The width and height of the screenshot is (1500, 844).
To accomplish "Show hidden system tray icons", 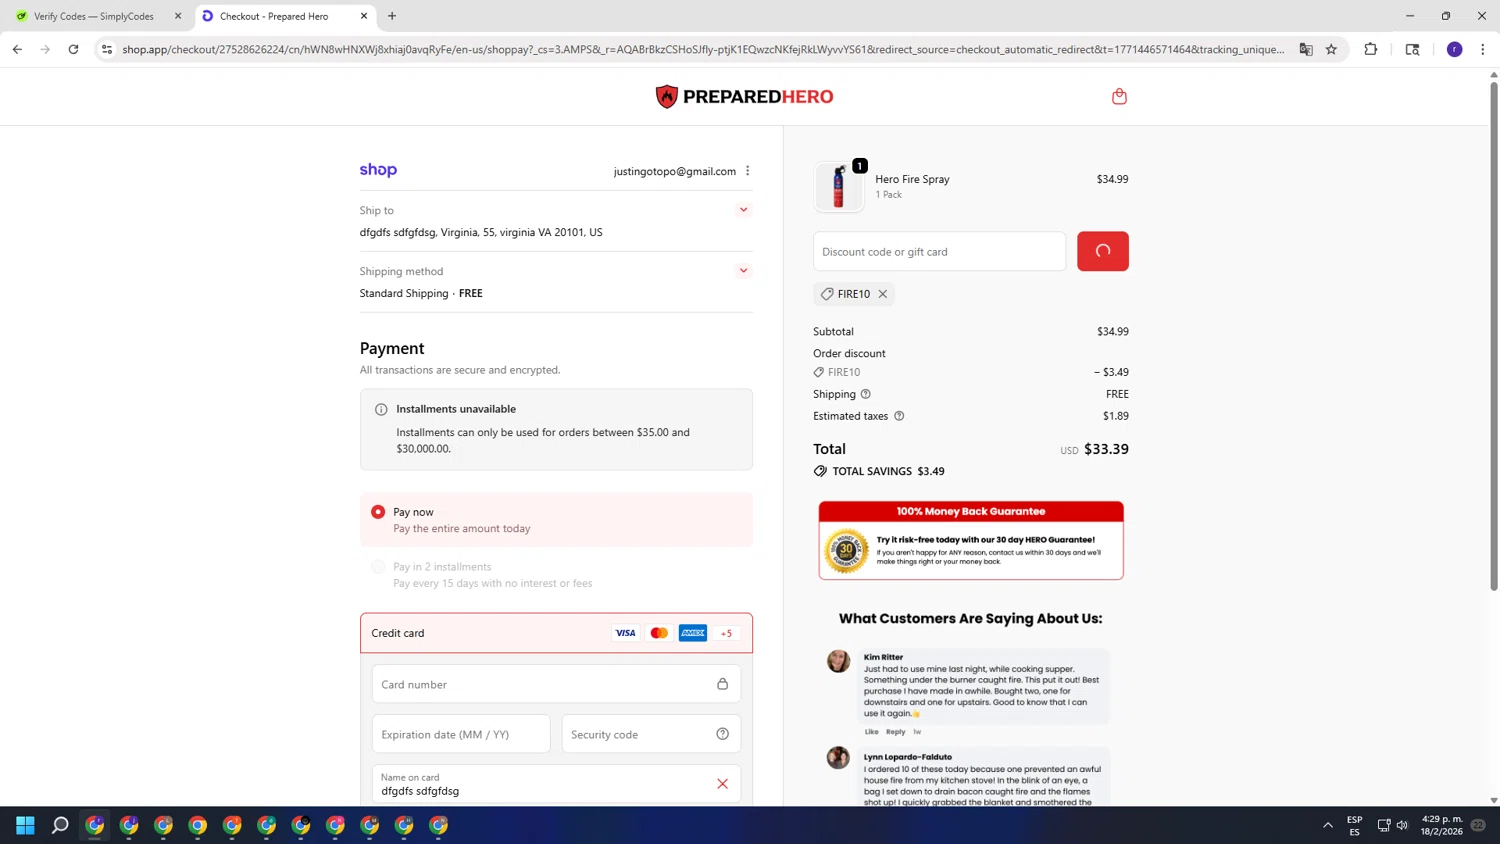I will (x=1328, y=825).
